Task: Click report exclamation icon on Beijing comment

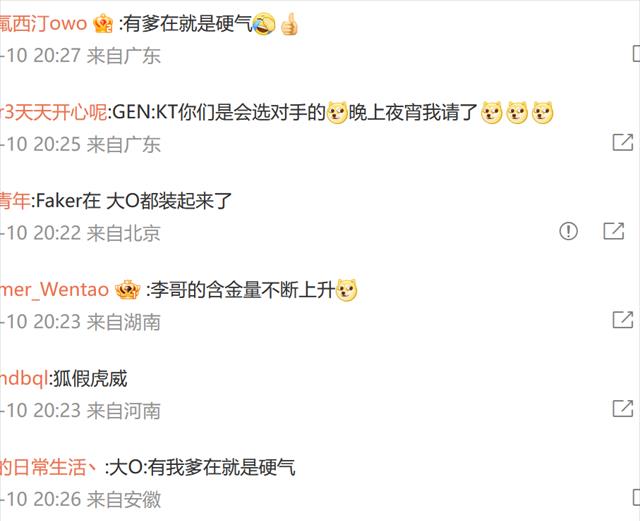Action: (x=568, y=231)
